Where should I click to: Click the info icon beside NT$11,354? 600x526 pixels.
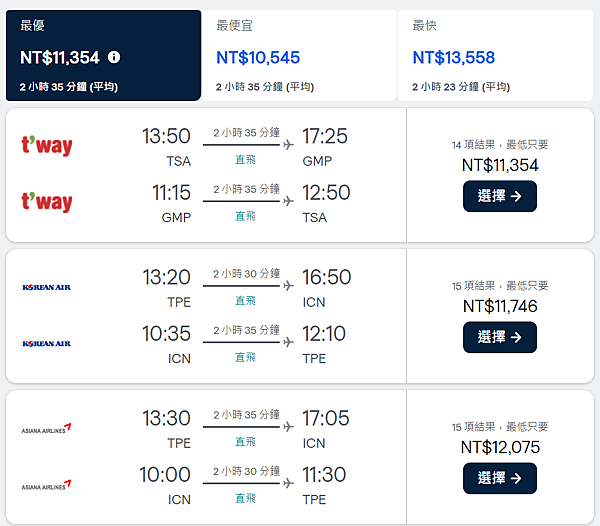114,58
